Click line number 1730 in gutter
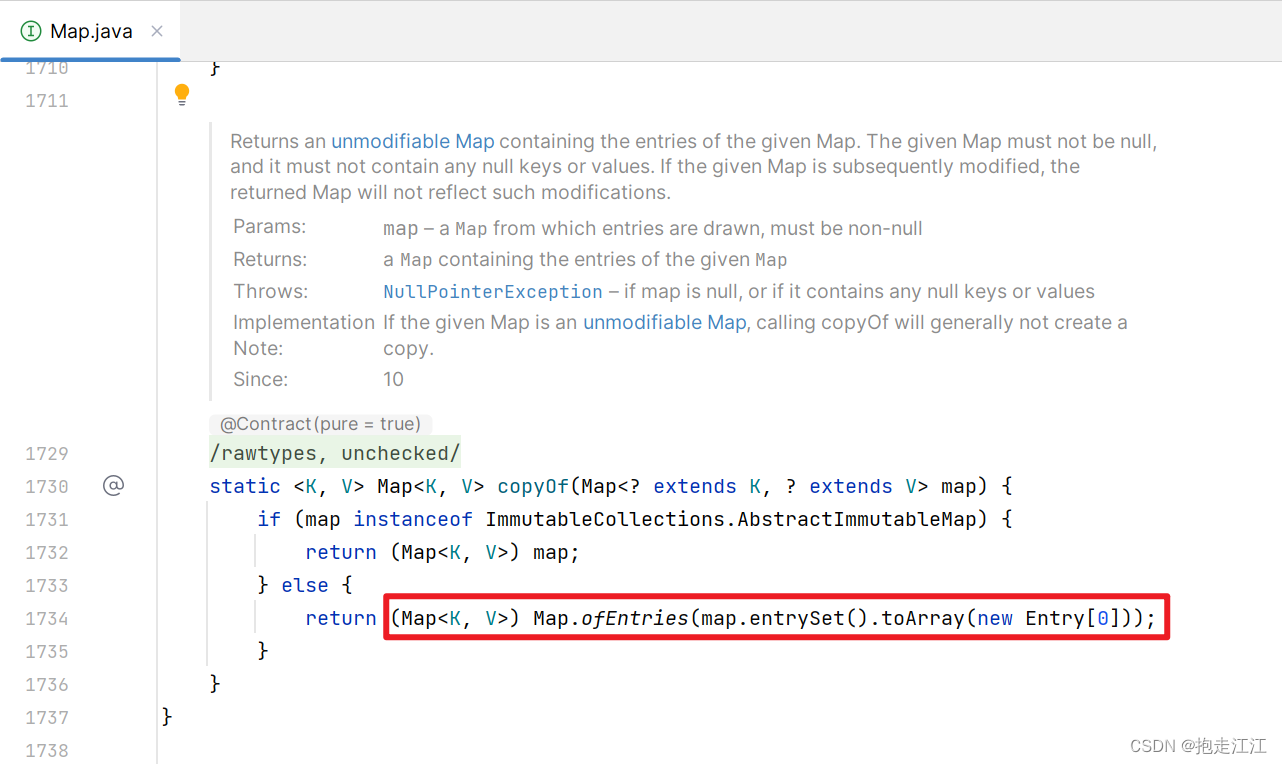This screenshot has width=1282, height=764. [x=47, y=486]
